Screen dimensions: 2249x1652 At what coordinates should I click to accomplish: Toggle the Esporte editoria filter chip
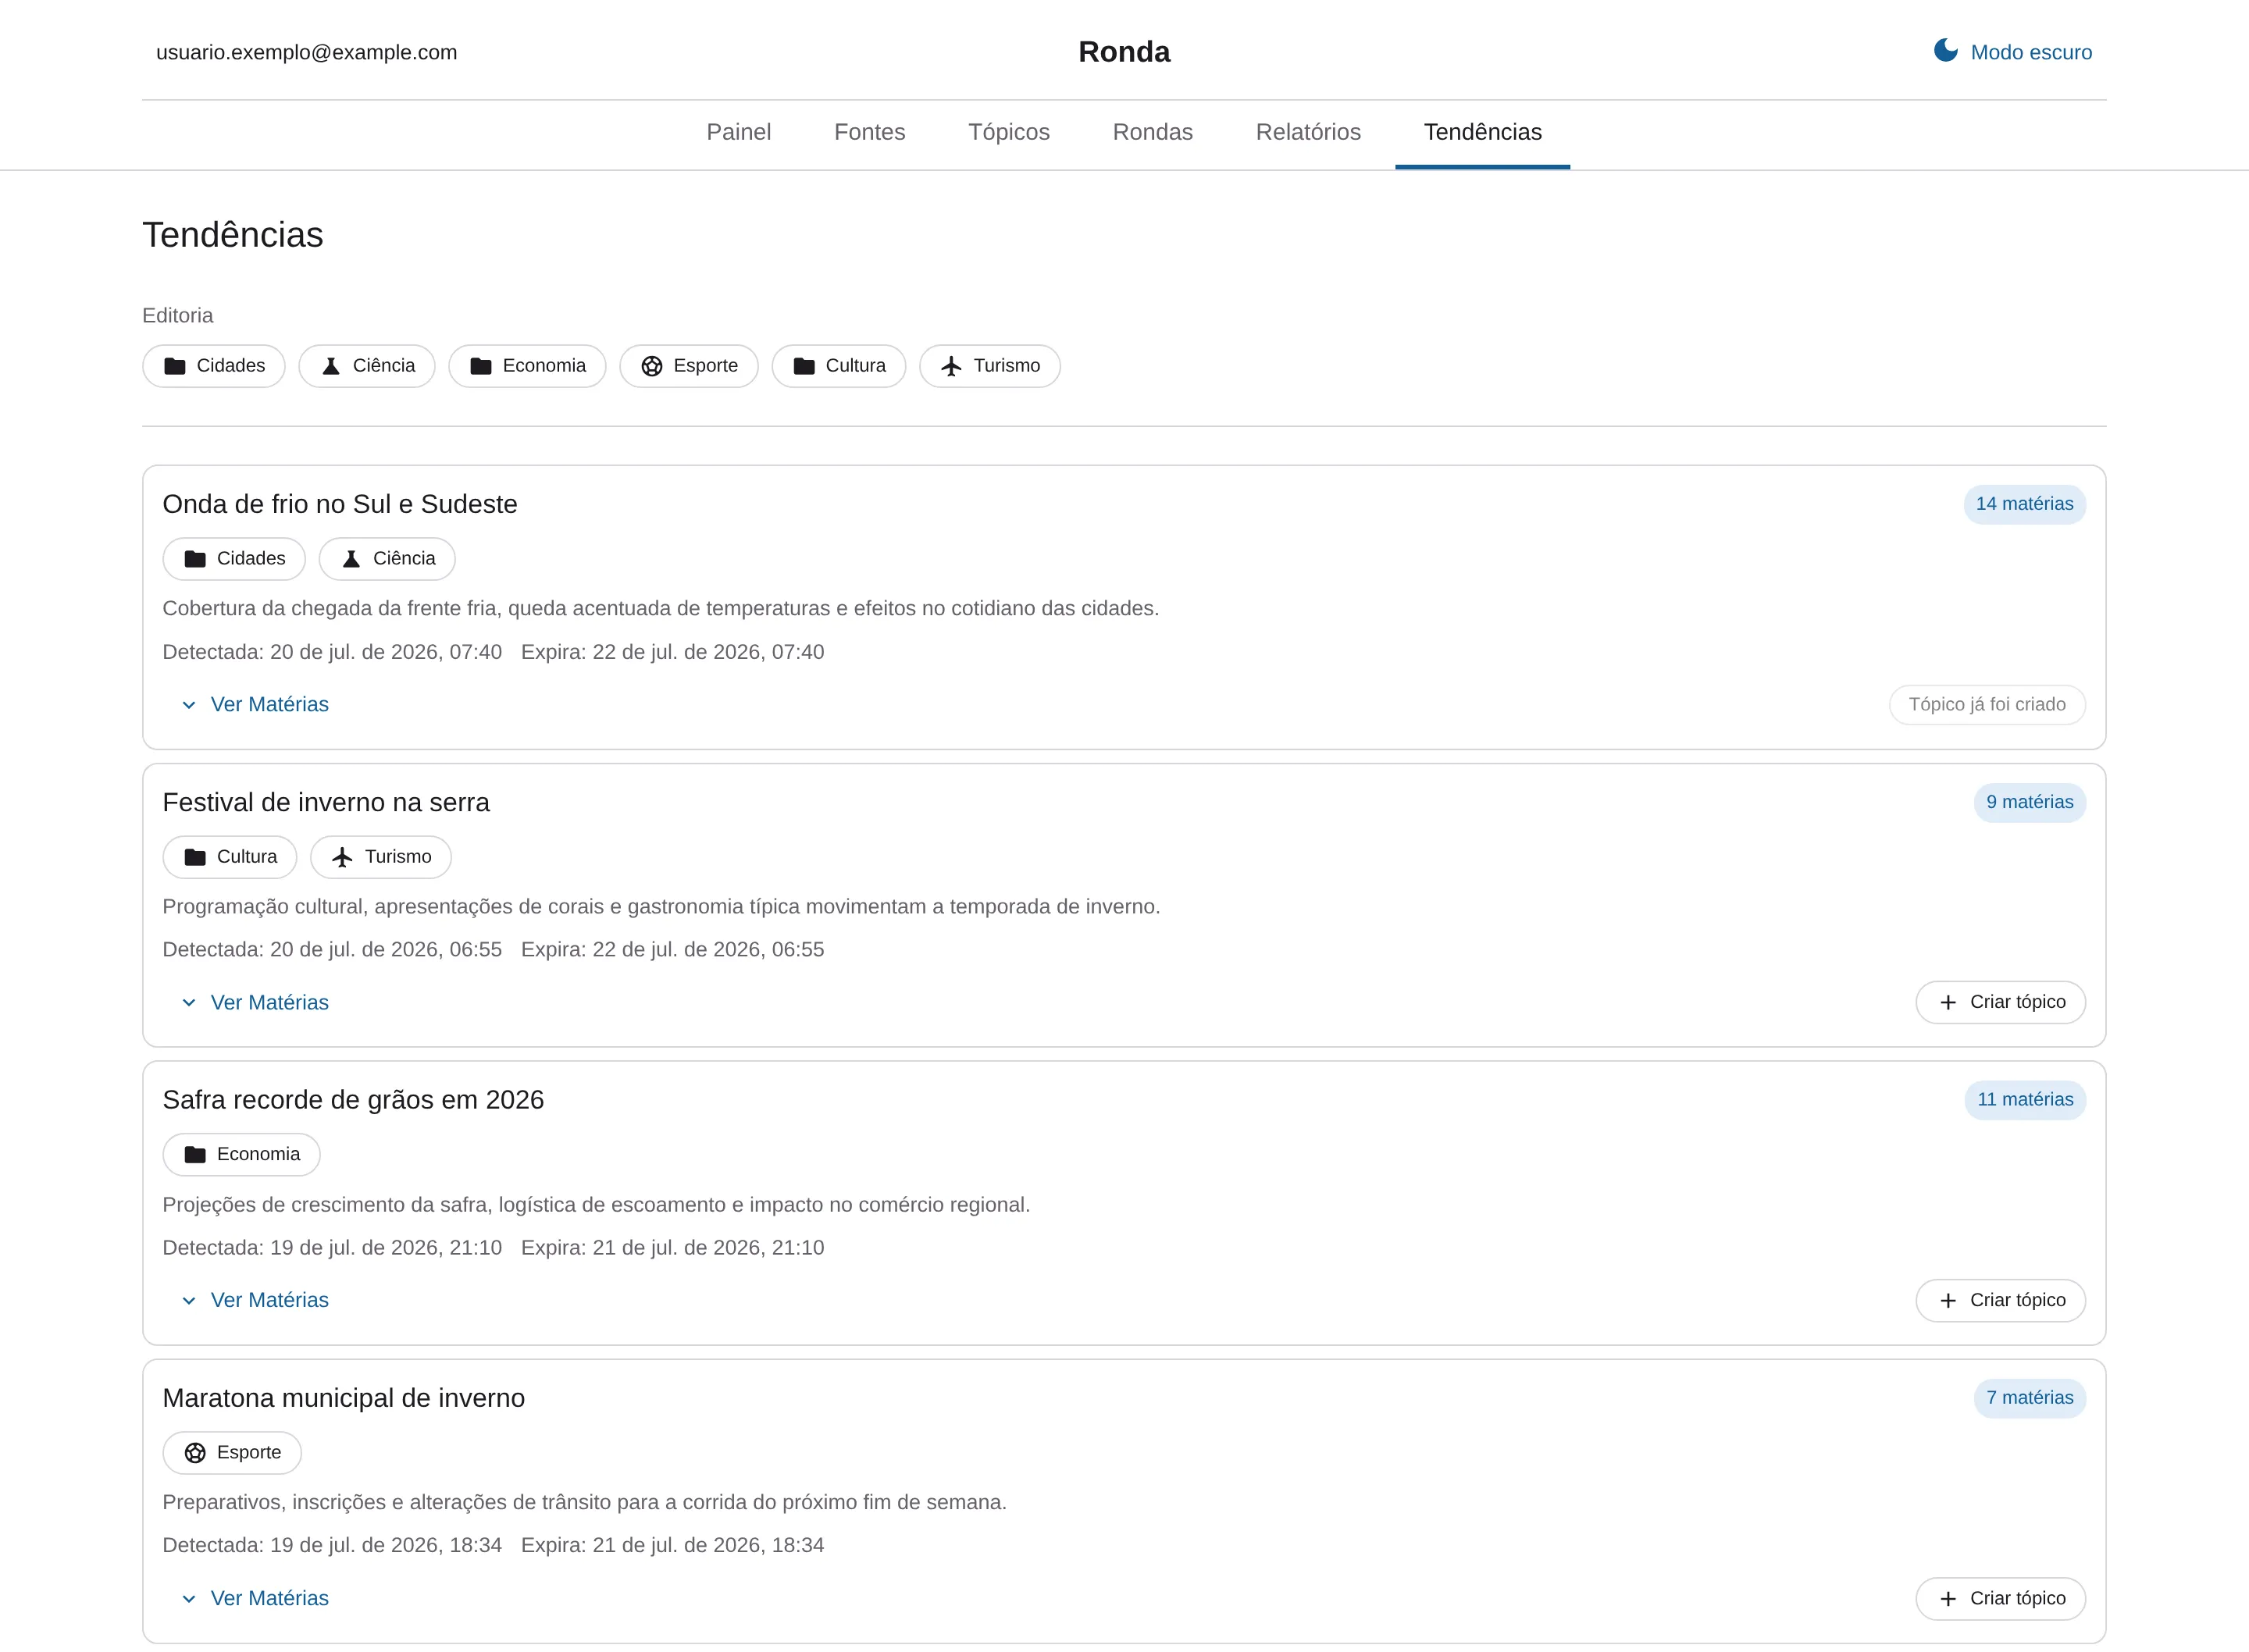[689, 366]
